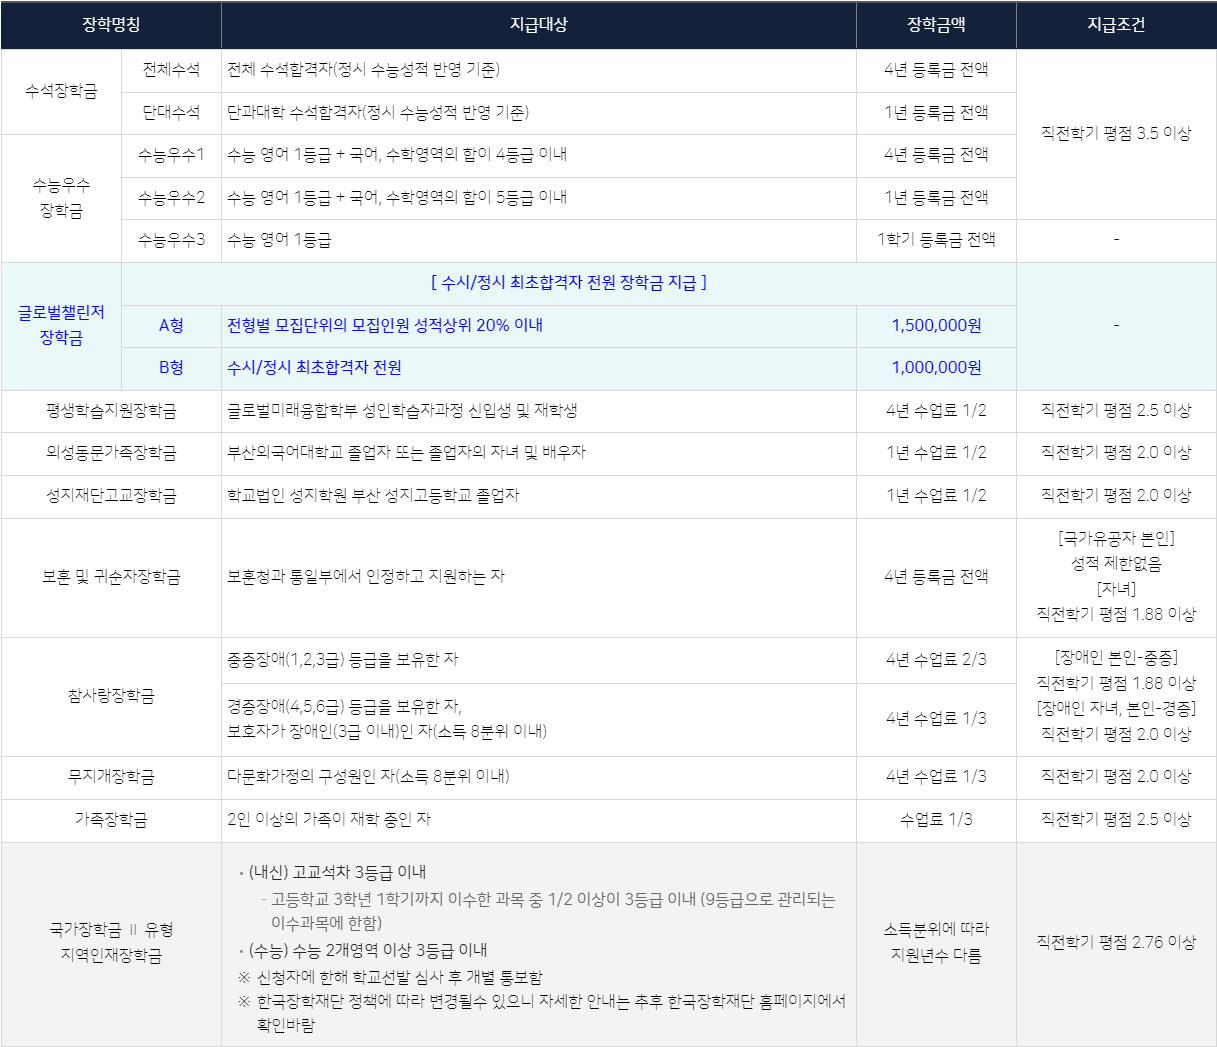The image size is (1217, 1047).
Task: Select the A형 scholarship type
Action: click(171, 326)
